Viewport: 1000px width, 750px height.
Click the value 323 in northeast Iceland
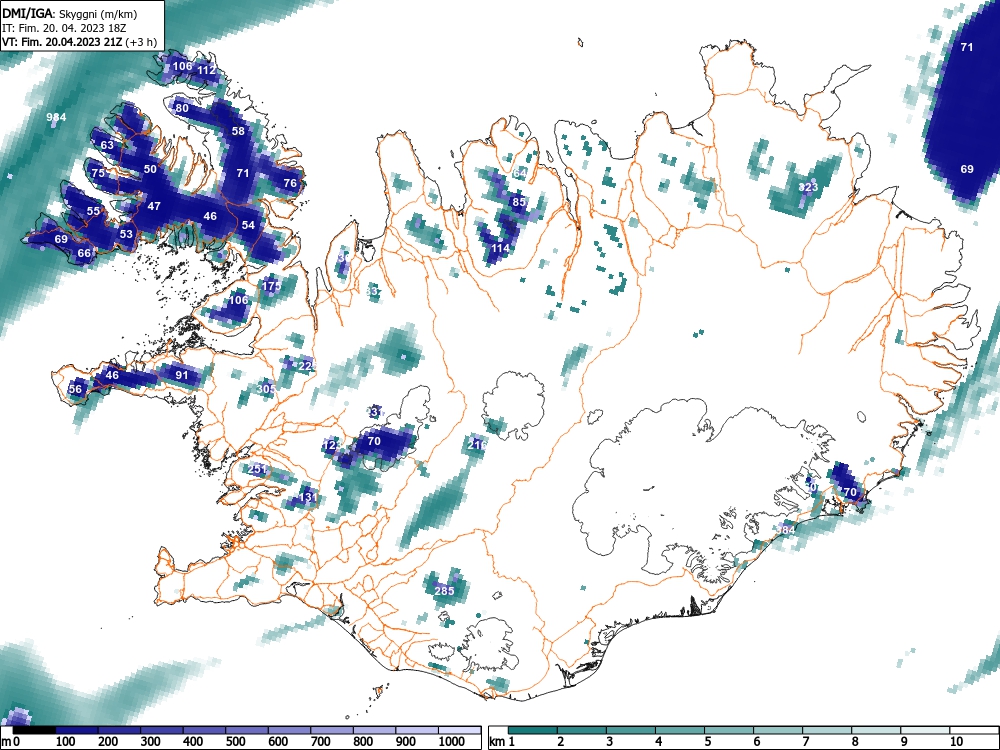(808, 187)
